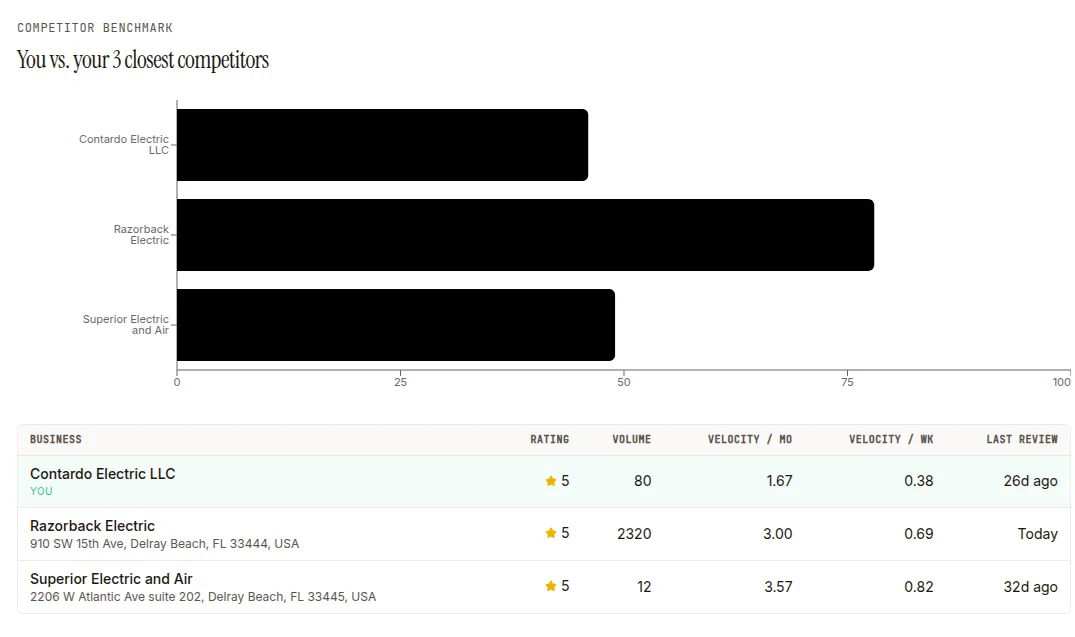The height and width of the screenshot is (637, 1075).
Task: Click monthly velocity value 1.67
Action: coord(780,481)
